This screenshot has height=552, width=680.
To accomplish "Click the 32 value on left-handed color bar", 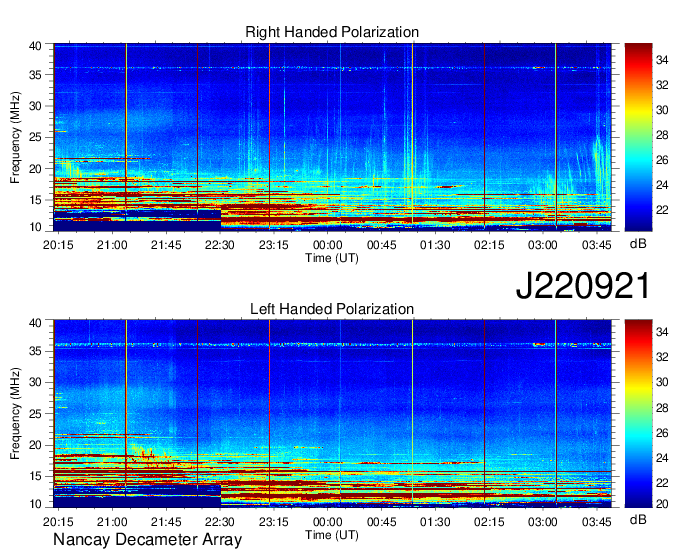I will (662, 357).
